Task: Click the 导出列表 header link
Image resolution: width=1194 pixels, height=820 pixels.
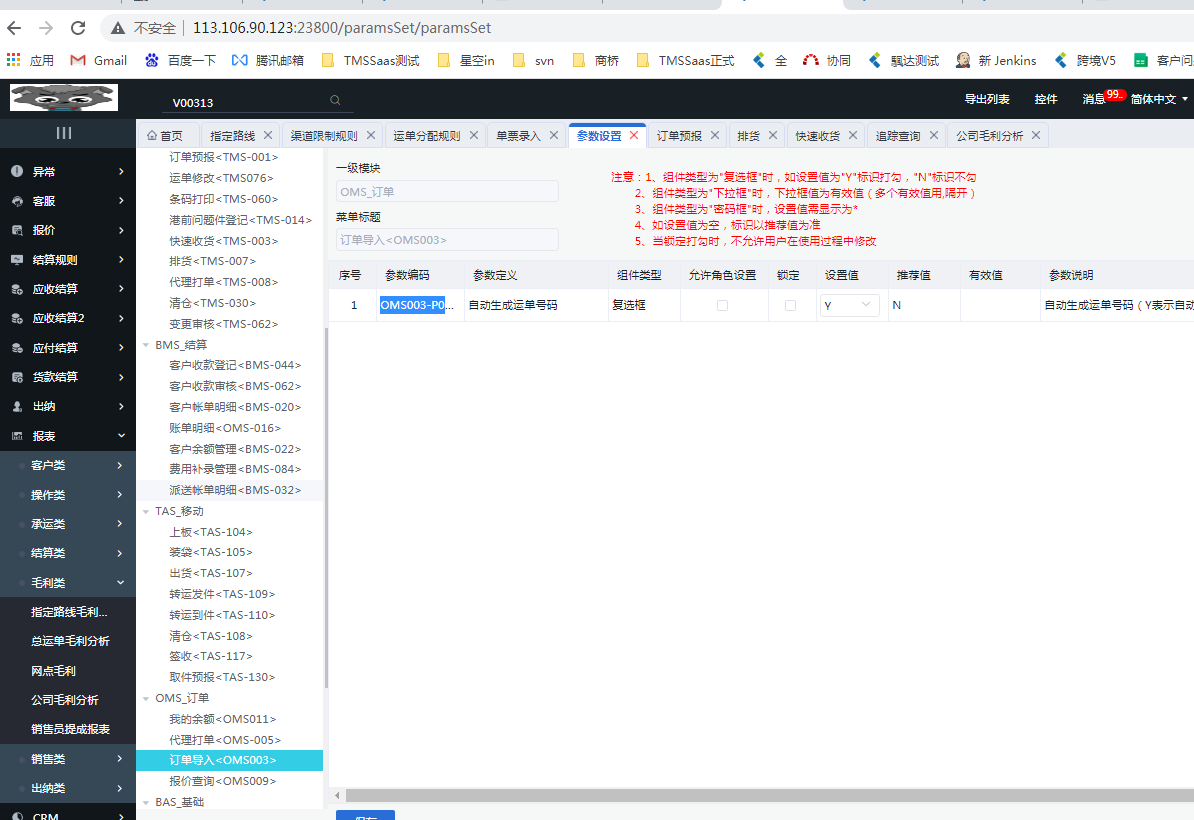Action: click(x=987, y=99)
